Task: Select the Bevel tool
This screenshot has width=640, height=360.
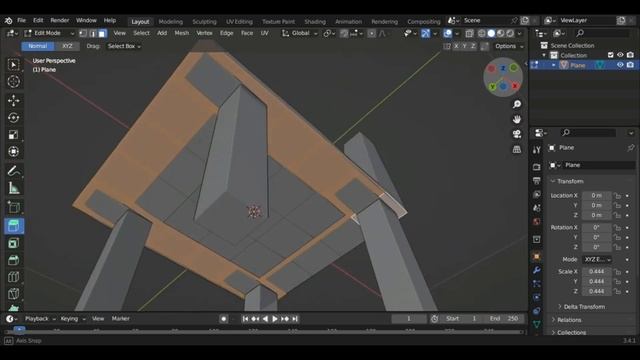Action: pyautogui.click(x=13, y=260)
